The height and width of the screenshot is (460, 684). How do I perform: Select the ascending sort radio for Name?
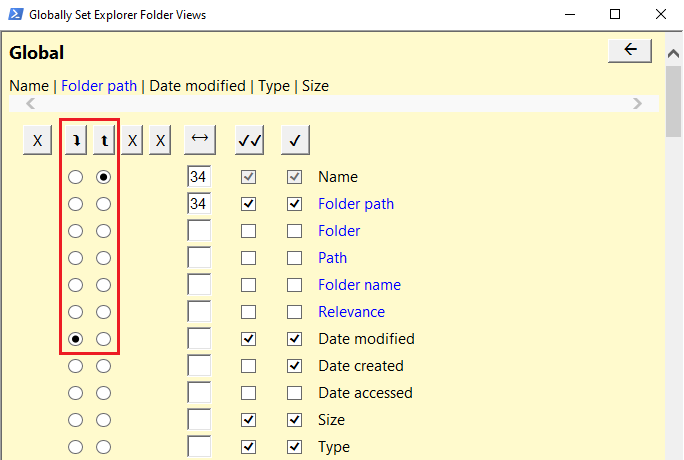(75, 177)
